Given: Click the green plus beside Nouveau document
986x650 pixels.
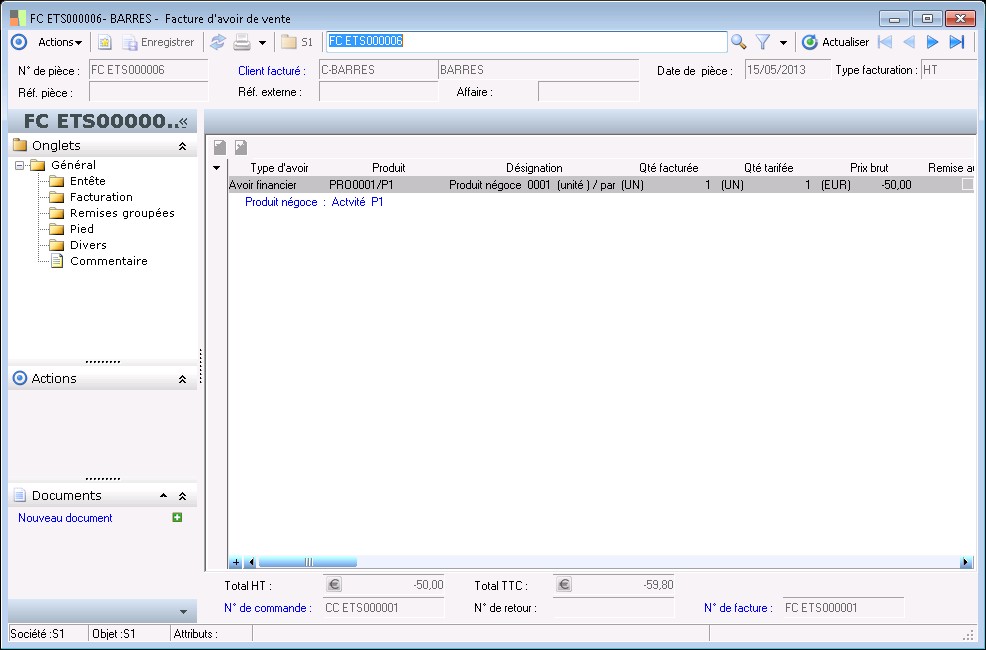Looking at the screenshot, I should (x=177, y=518).
